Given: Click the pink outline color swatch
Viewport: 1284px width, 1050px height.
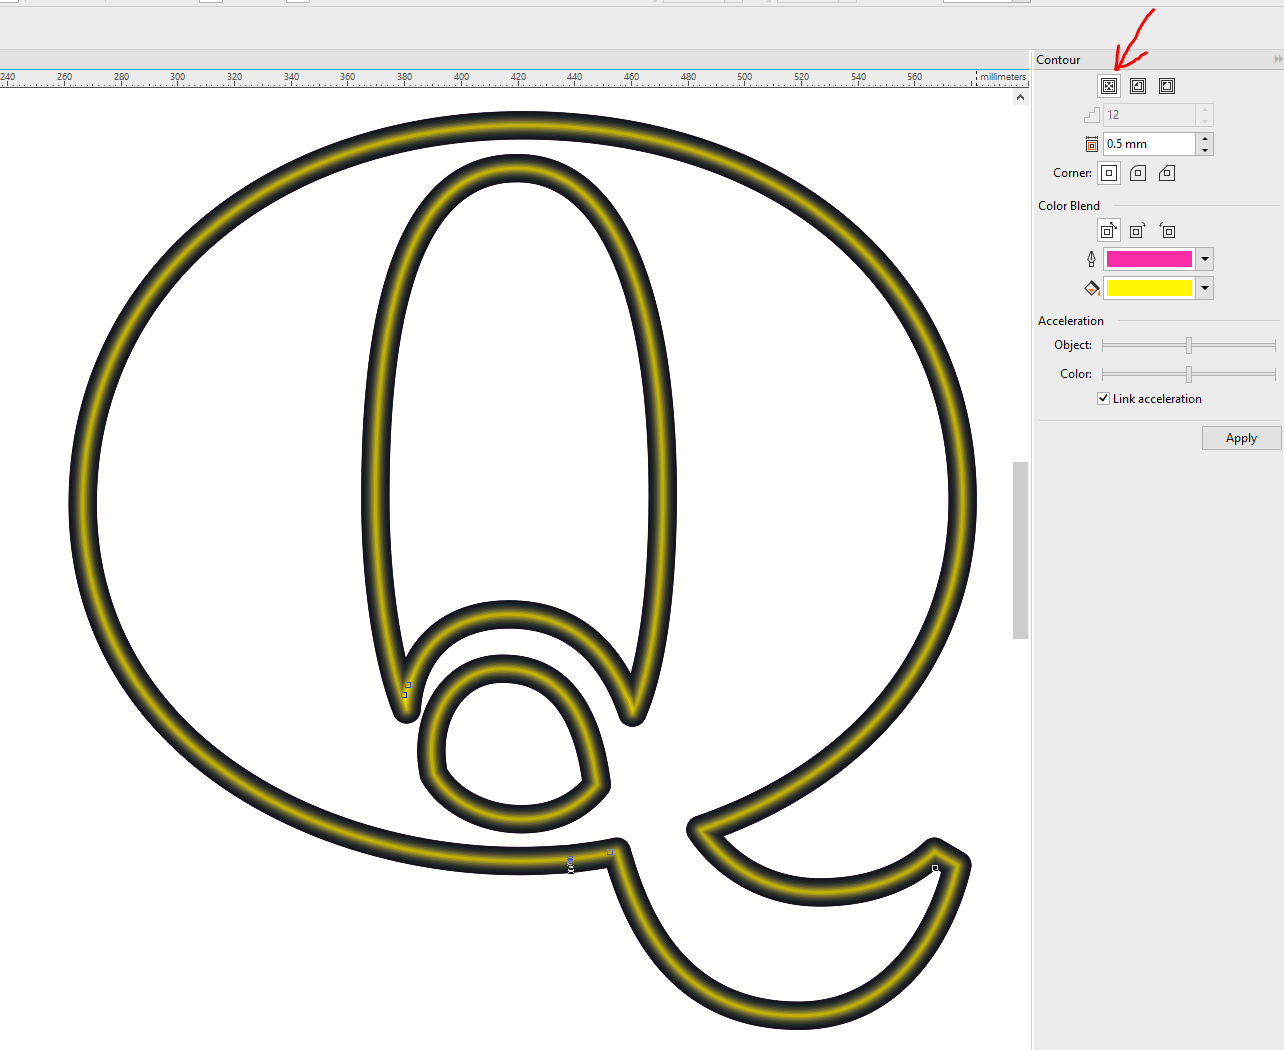Looking at the screenshot, I should coord(1149,259).
